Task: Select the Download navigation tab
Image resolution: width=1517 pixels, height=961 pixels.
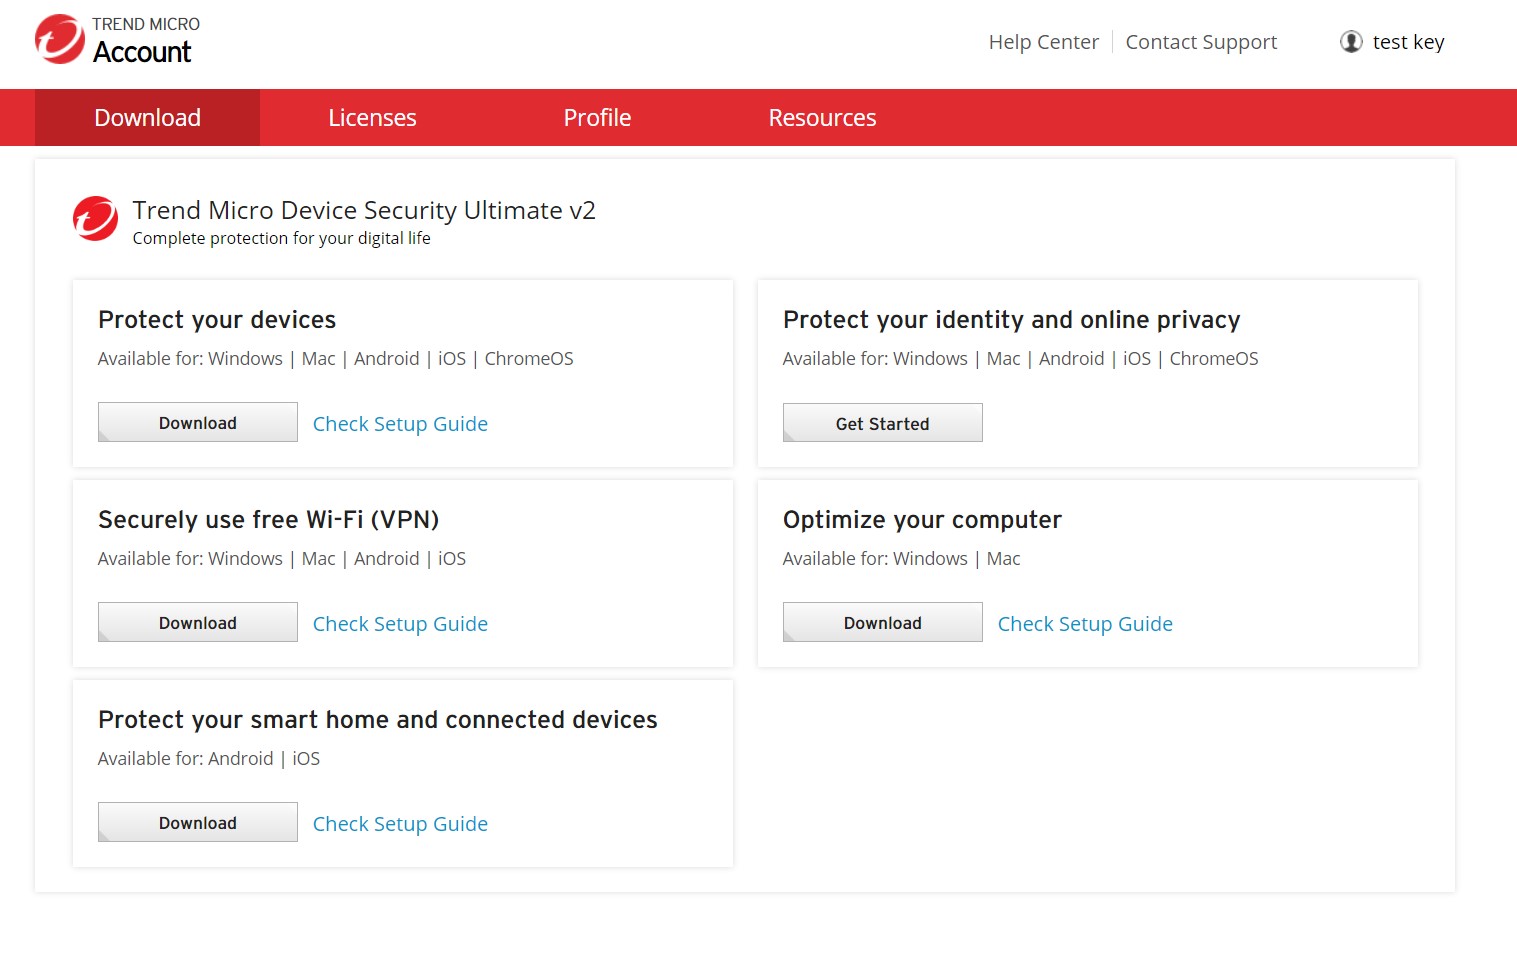Action: (146, 117)
